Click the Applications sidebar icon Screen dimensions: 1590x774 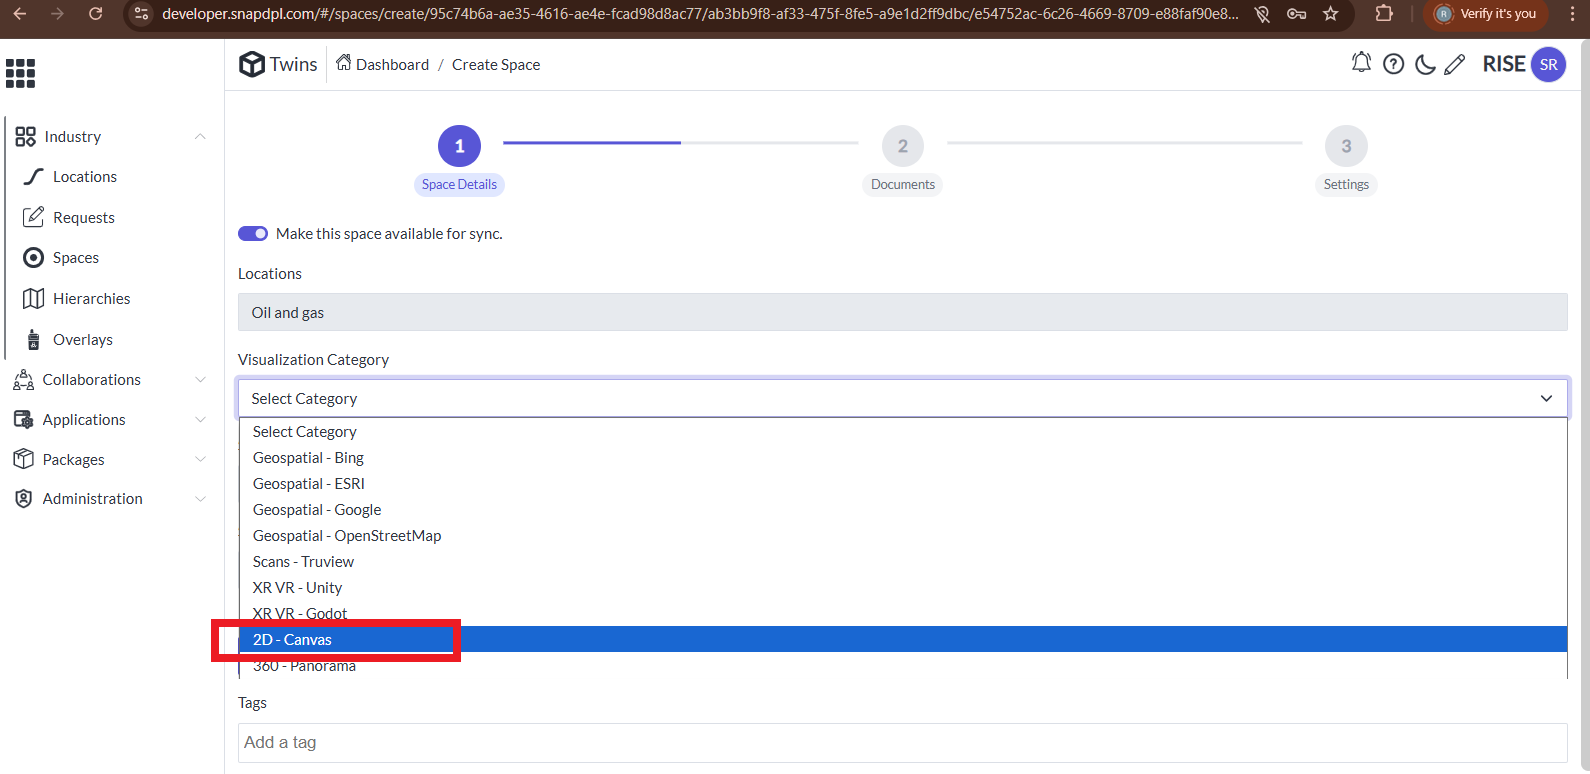tap(24, 420)
